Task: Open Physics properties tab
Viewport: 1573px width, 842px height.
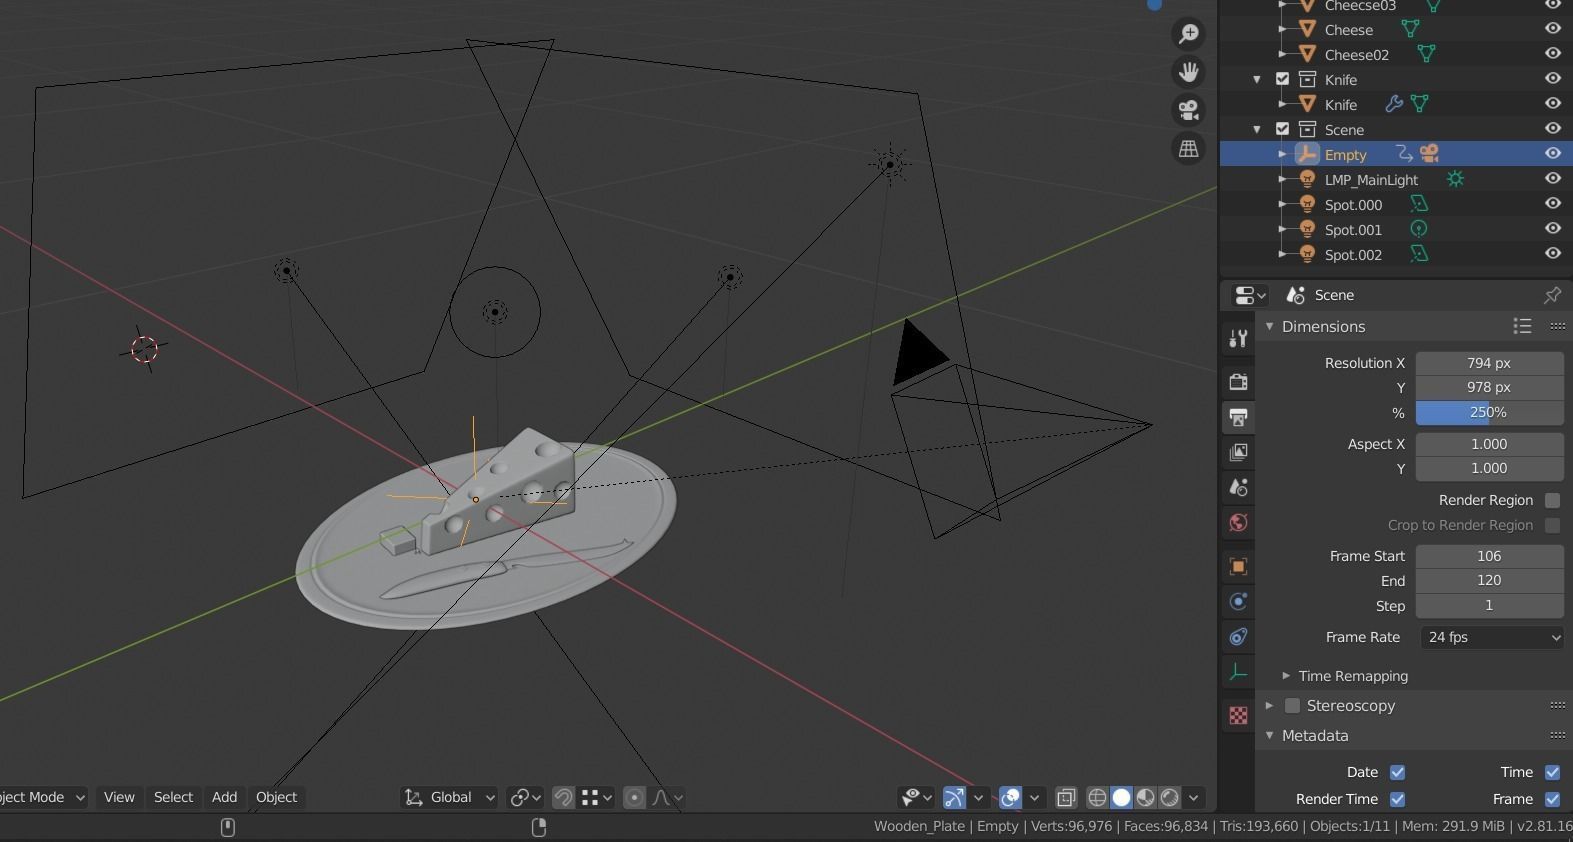Action: coord(1238,601)
